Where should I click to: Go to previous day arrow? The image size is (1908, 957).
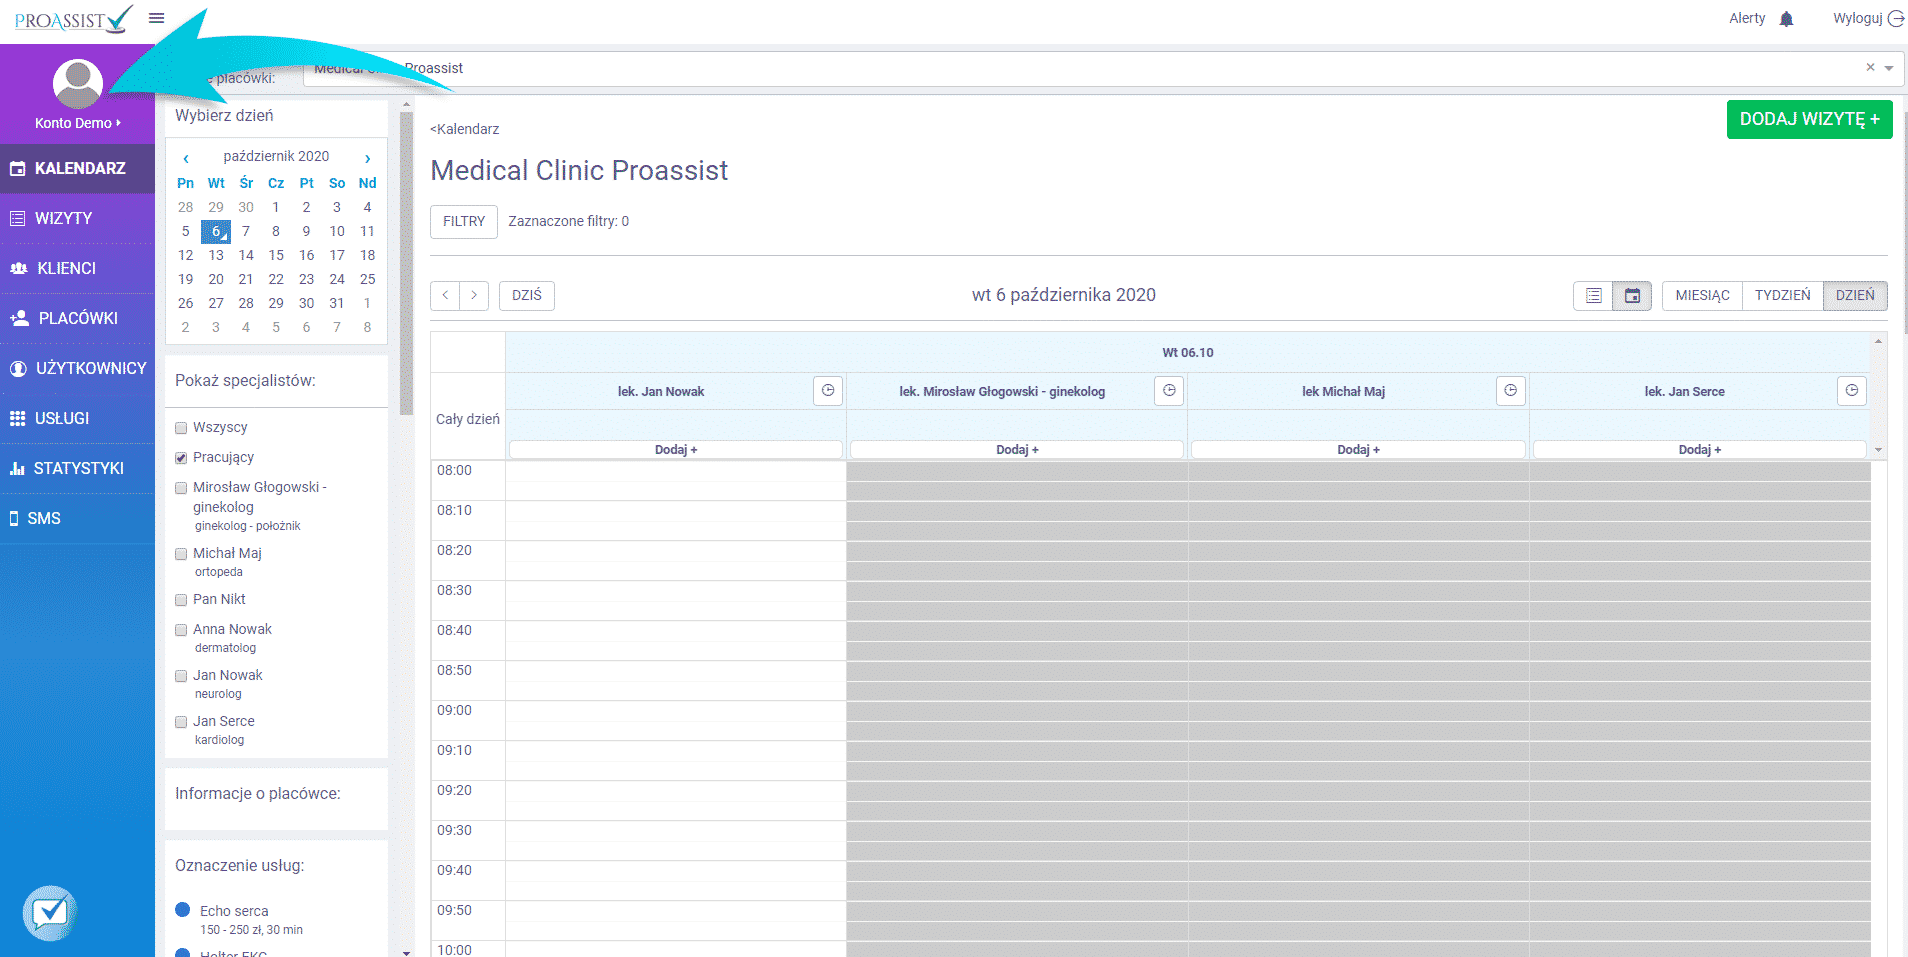pyautogui.click(x=445, y=295)
